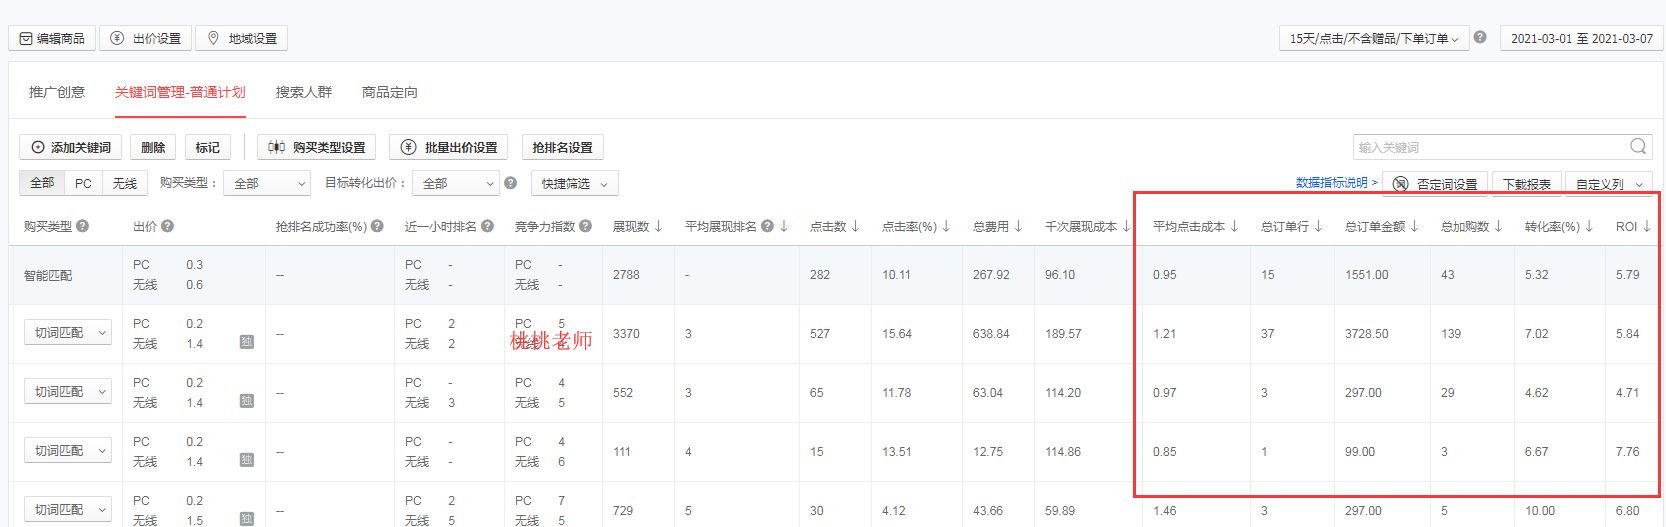The height and width of the screenshot is (527, 1666).
Task: Open 抢排名设置 settings
Action: [562, 147]
